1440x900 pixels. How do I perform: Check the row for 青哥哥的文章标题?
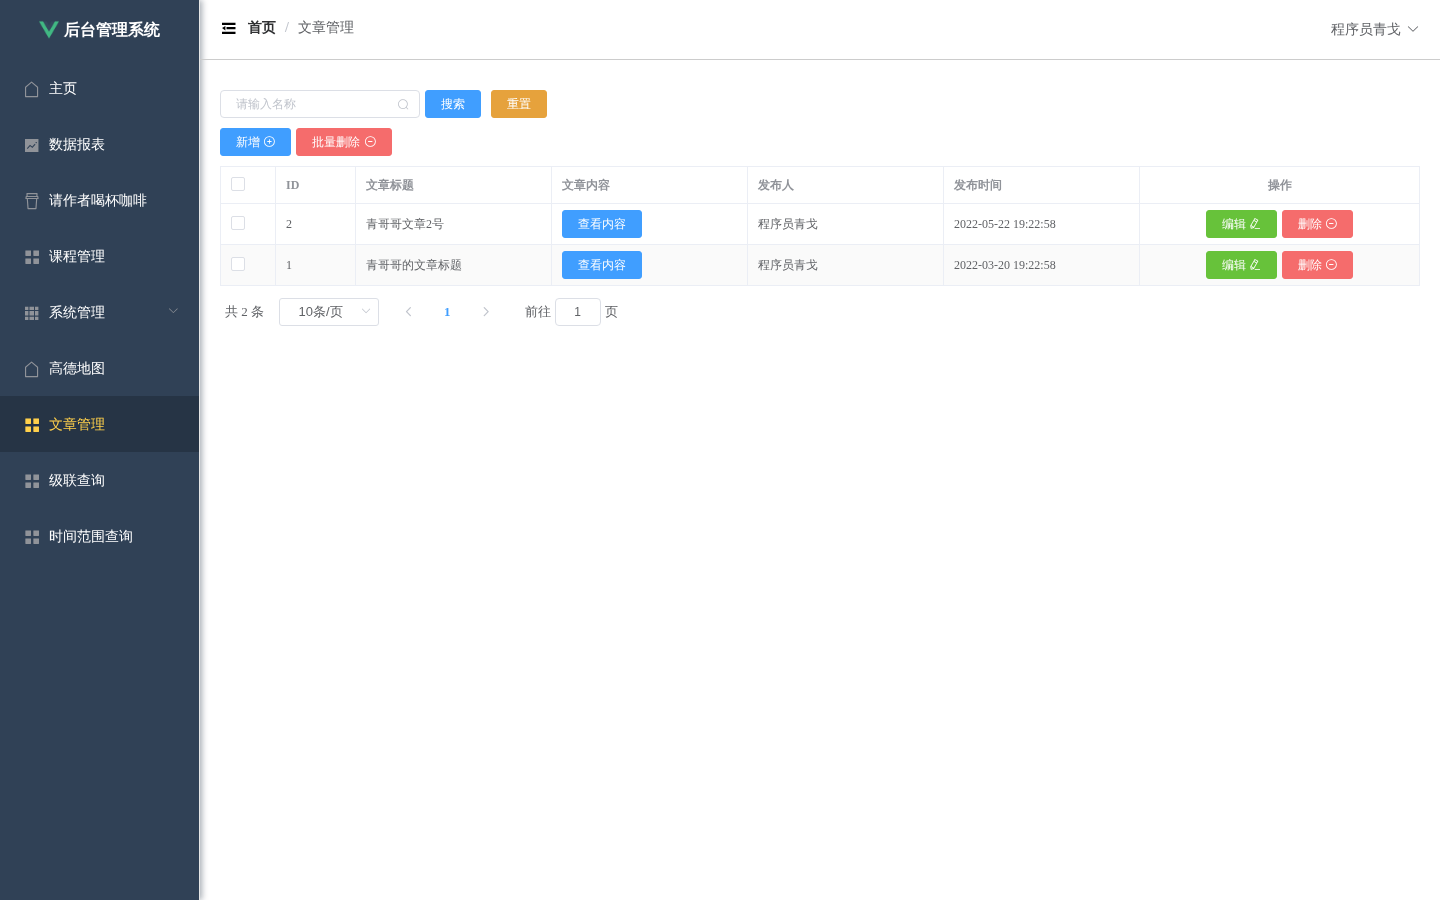coord(238,264)
